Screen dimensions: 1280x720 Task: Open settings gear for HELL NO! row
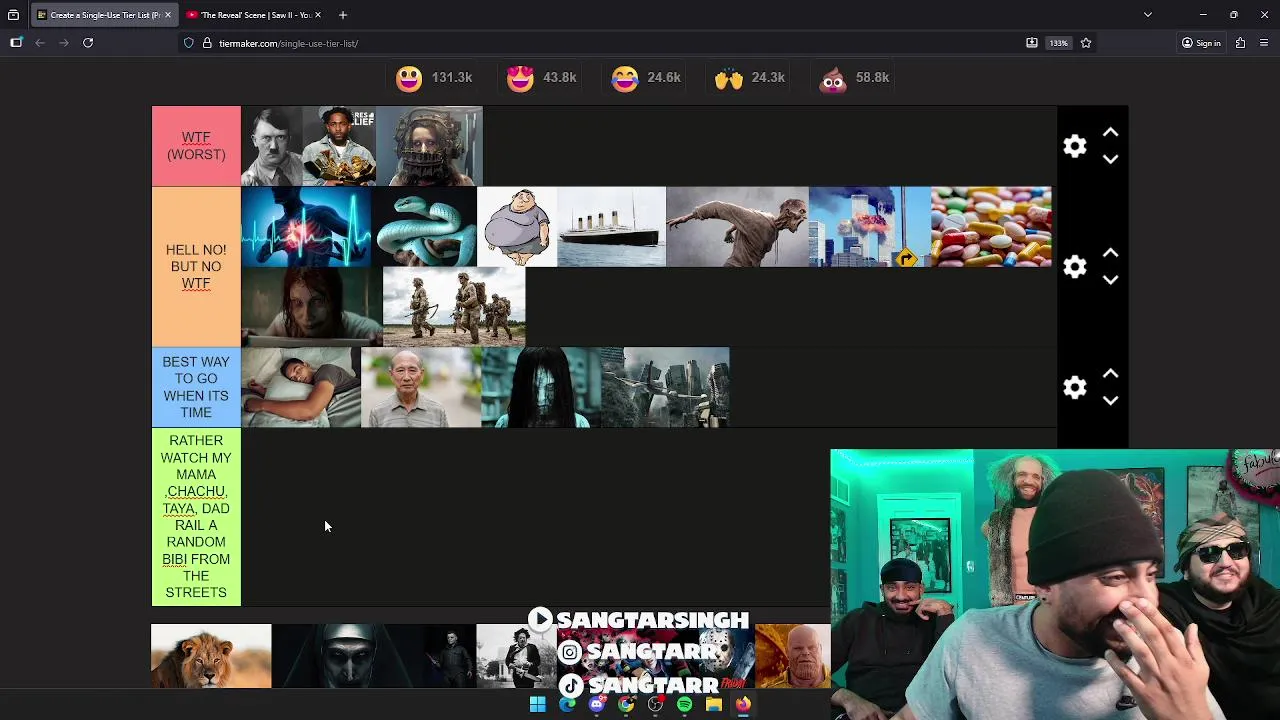click(1075, 266)
